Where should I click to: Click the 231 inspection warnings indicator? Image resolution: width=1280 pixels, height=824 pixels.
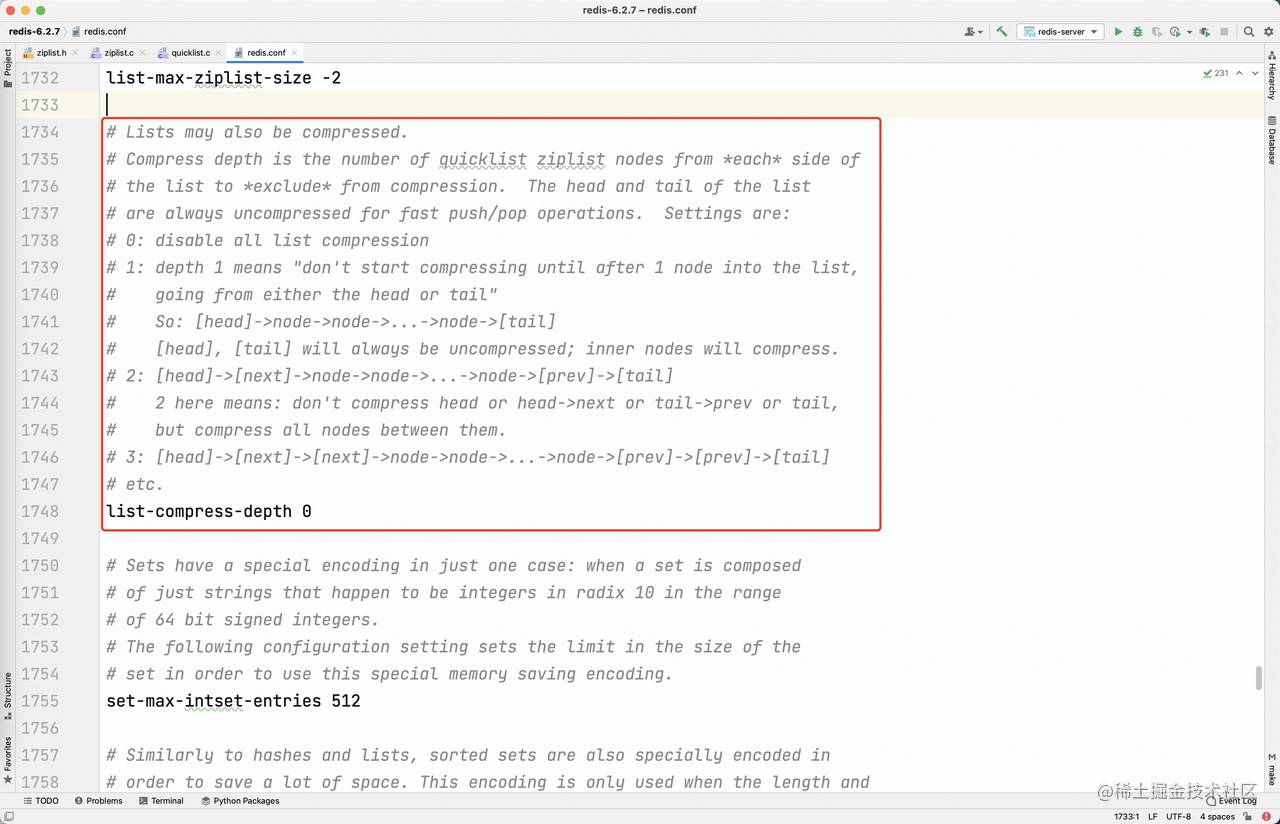point(1216,73)
